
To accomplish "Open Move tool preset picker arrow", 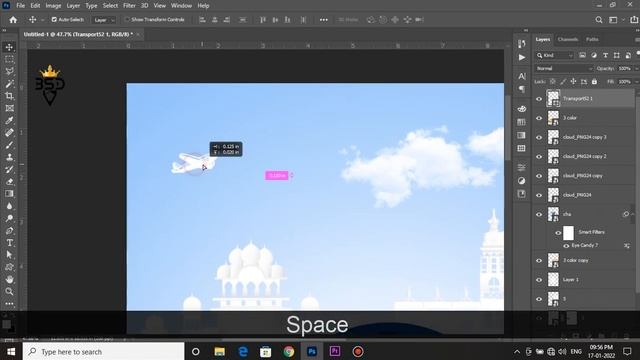I will coord(42,20).
